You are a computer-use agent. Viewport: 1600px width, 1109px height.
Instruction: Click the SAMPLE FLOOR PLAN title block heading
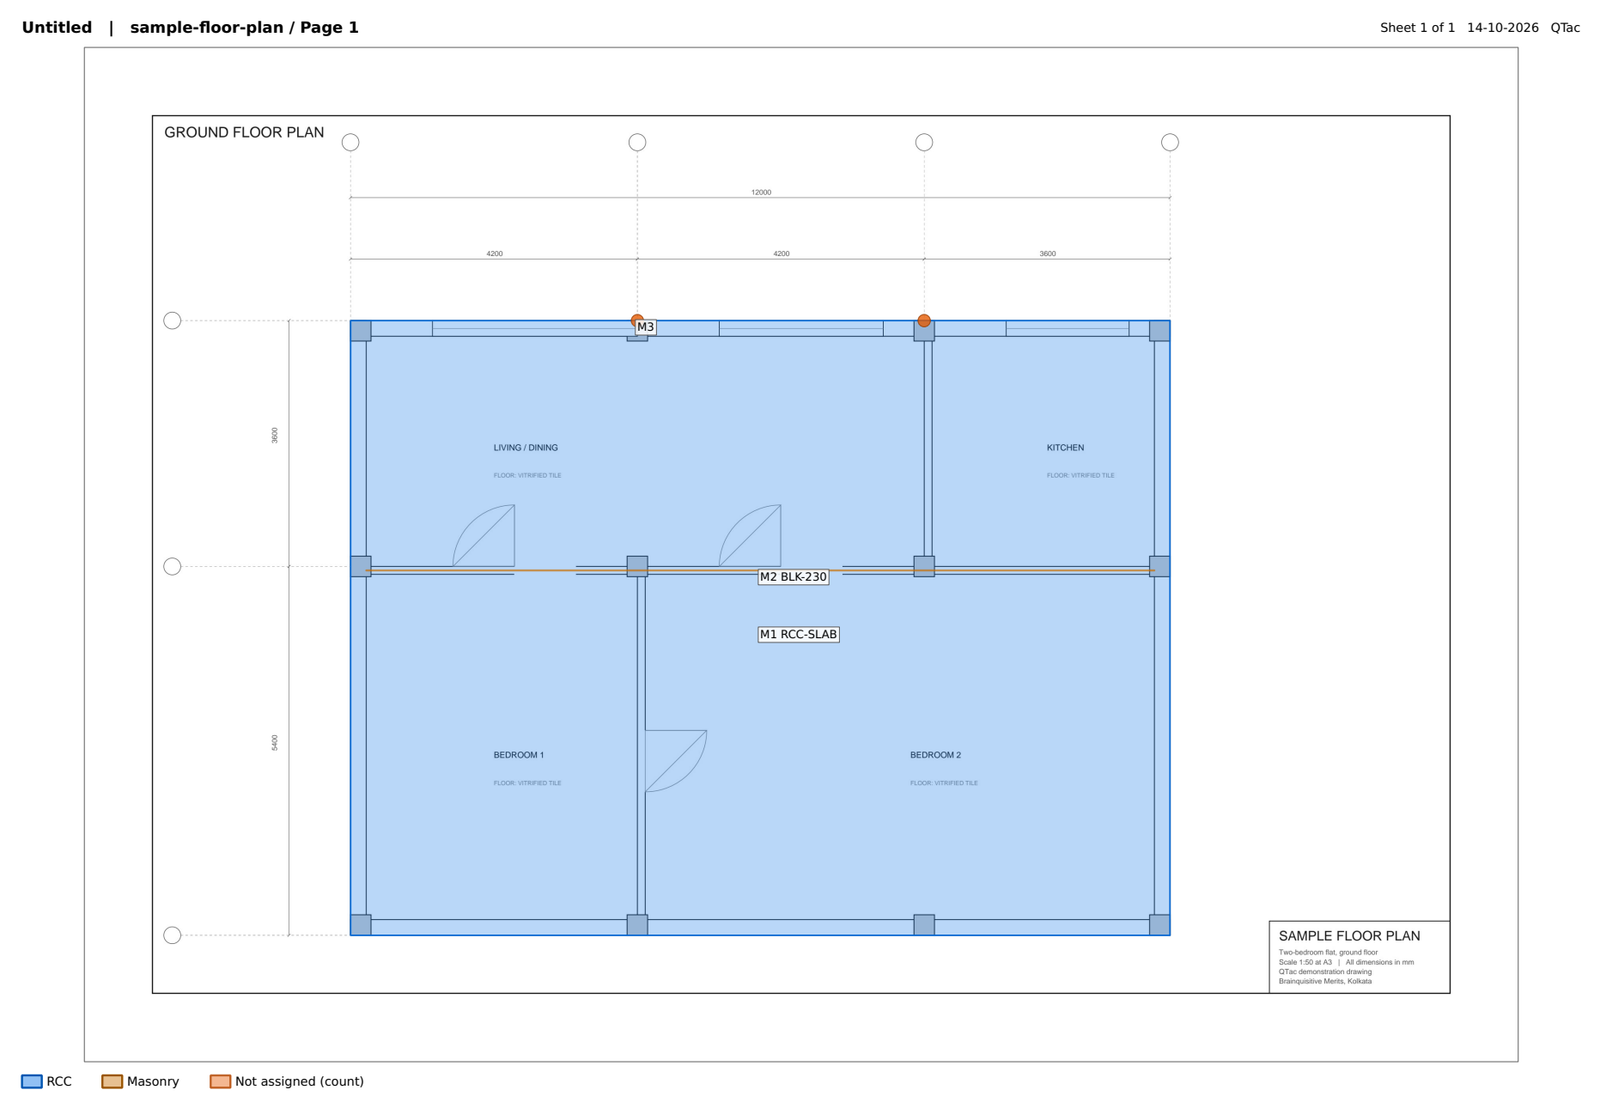pyautogui.click(x=1349, y=936)
